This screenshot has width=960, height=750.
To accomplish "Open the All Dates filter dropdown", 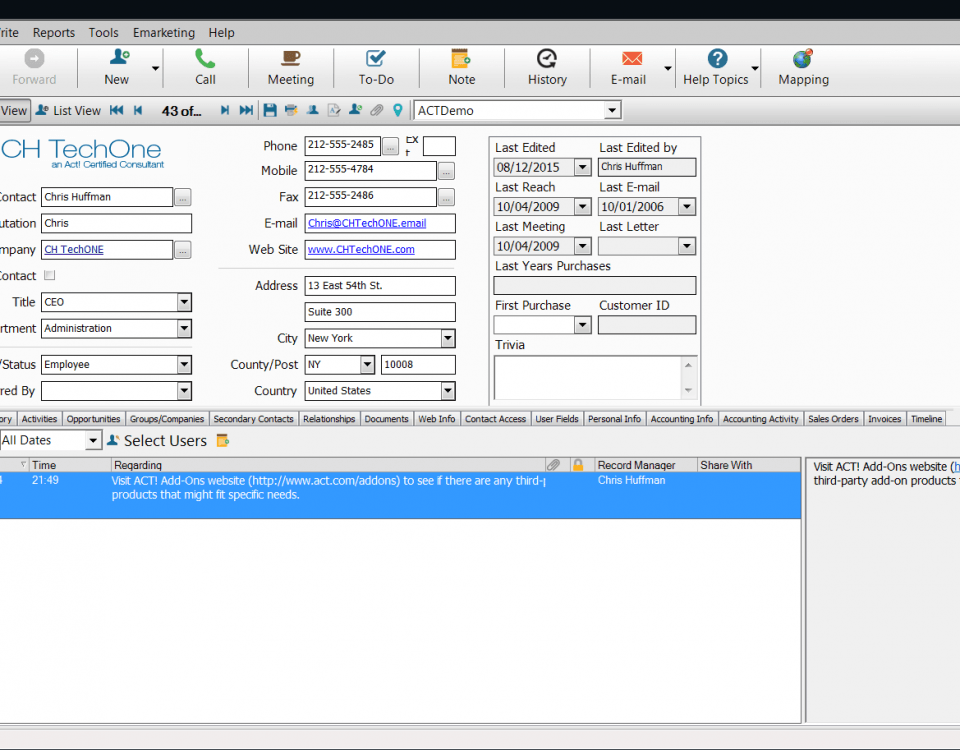I will [92, 440].
